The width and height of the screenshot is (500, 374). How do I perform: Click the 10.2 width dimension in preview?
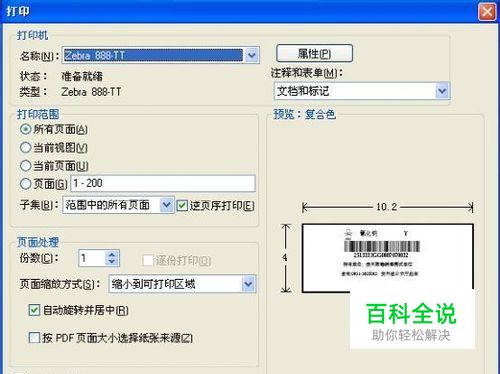click(x=387, y=207)
